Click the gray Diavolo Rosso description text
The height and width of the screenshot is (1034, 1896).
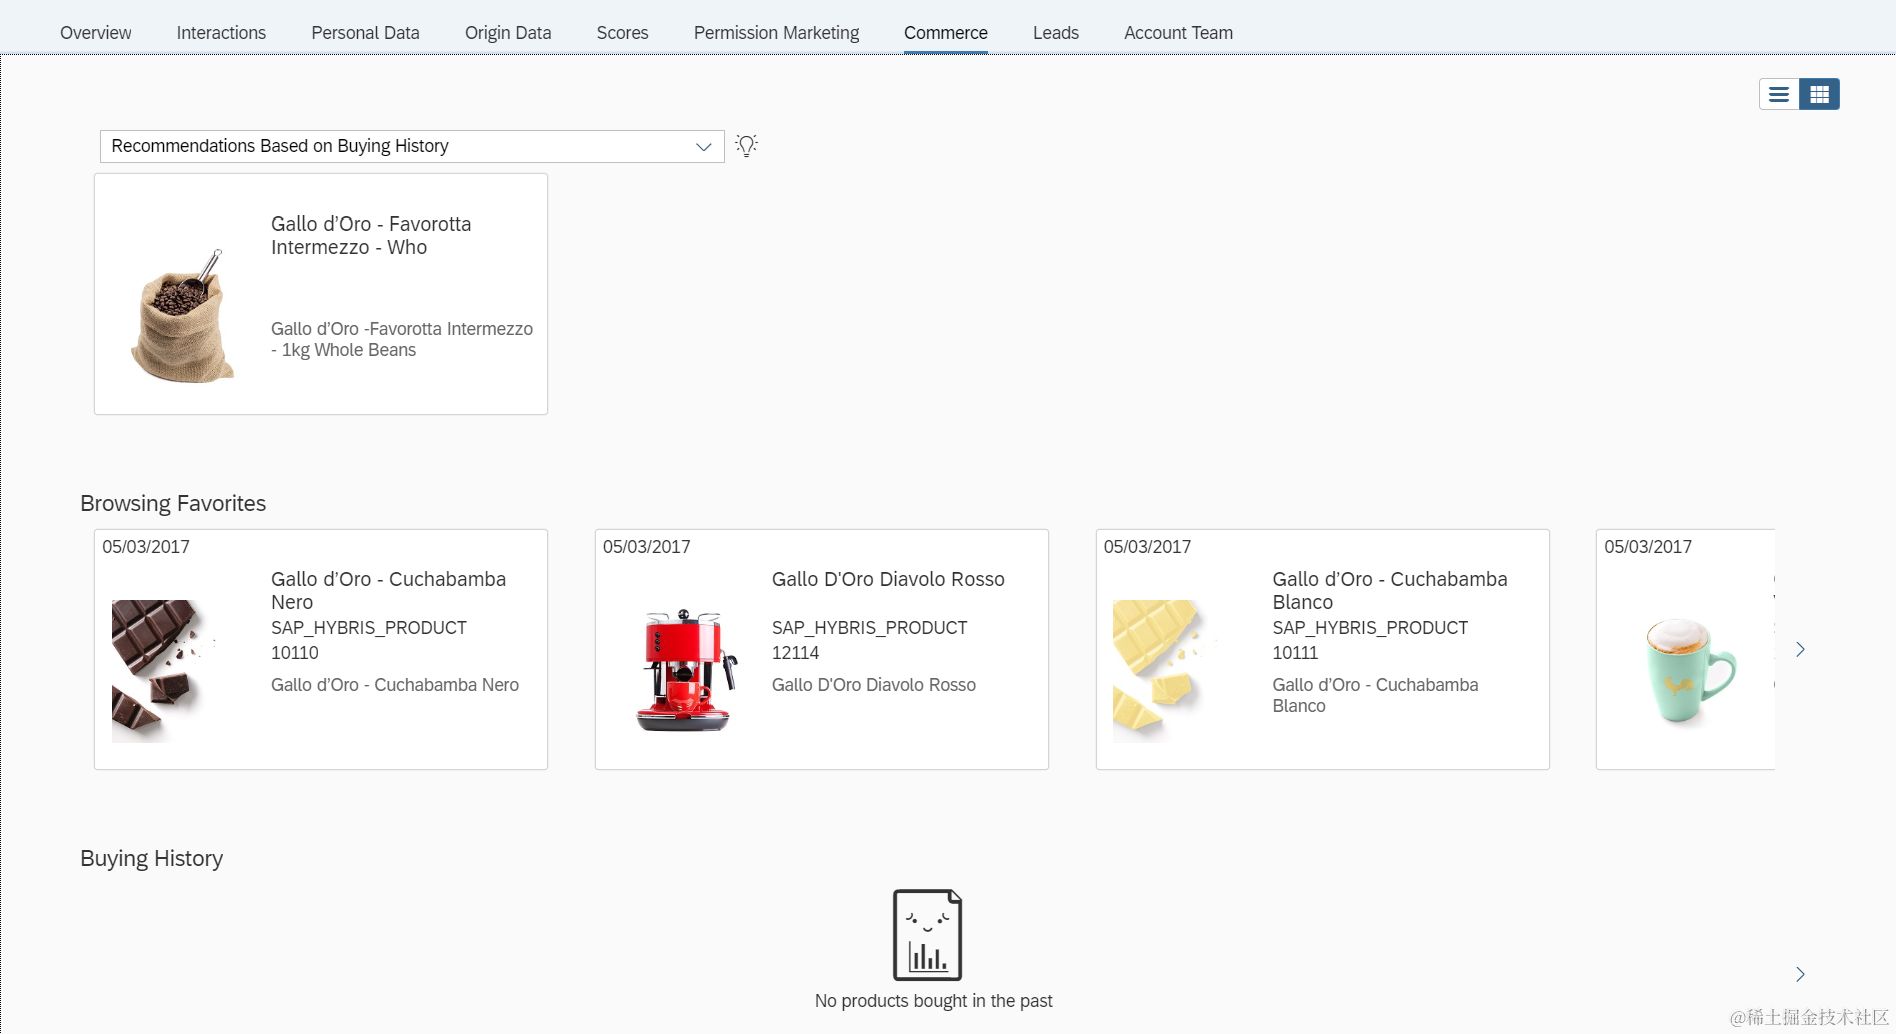[x=874, y=685]
